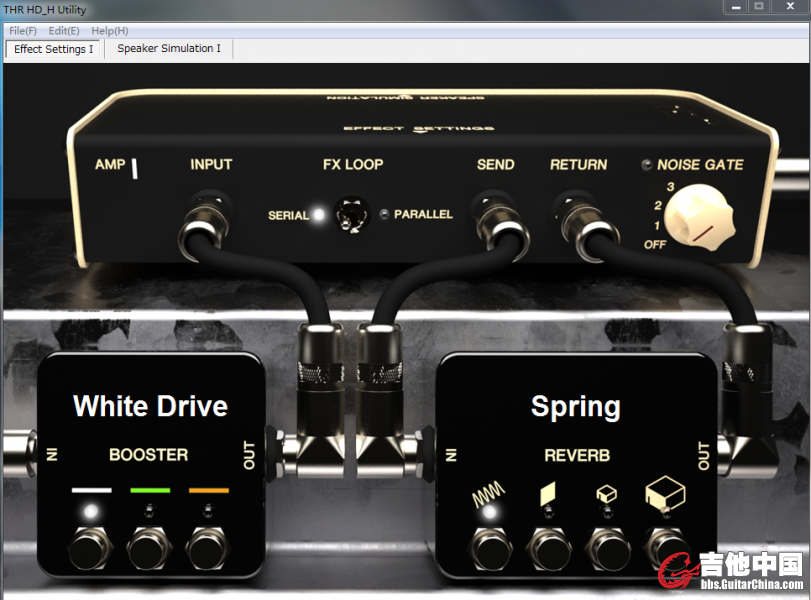Minimize the THR HD_H Utility window

[736, 7]
